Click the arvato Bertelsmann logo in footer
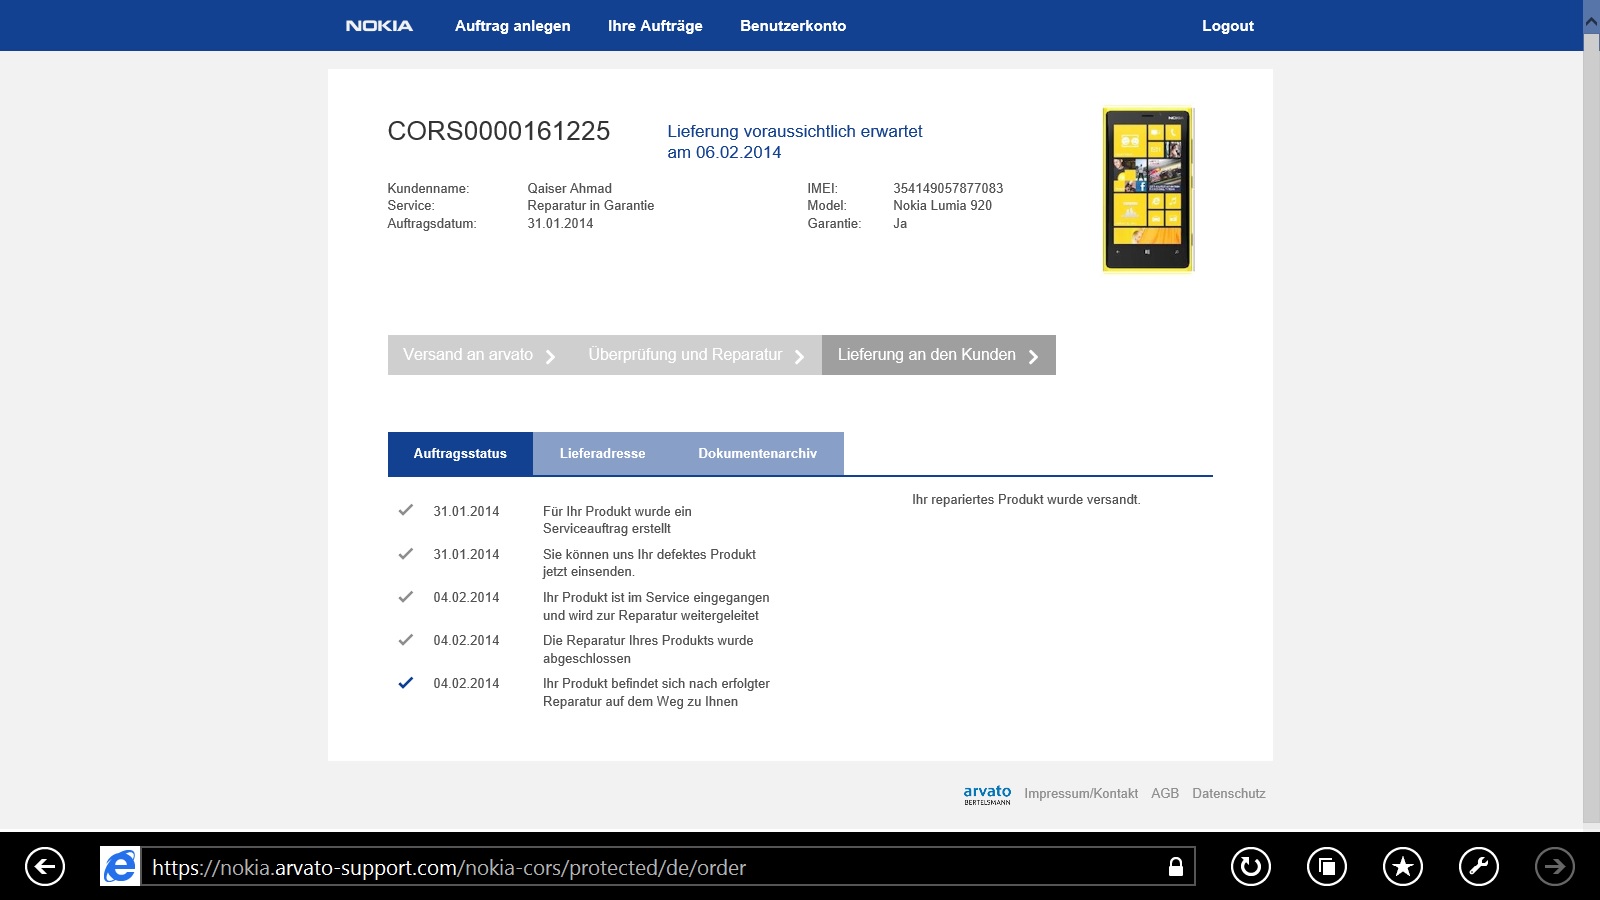The width and height of the screenshot is (1600, 900). [x=987, y=795]
